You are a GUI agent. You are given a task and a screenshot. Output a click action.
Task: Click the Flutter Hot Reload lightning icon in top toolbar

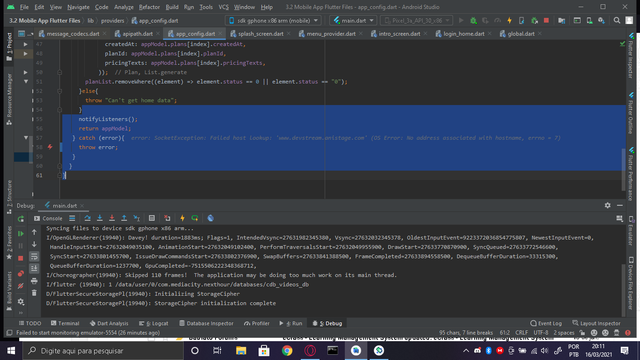click(x=509, y=20)
